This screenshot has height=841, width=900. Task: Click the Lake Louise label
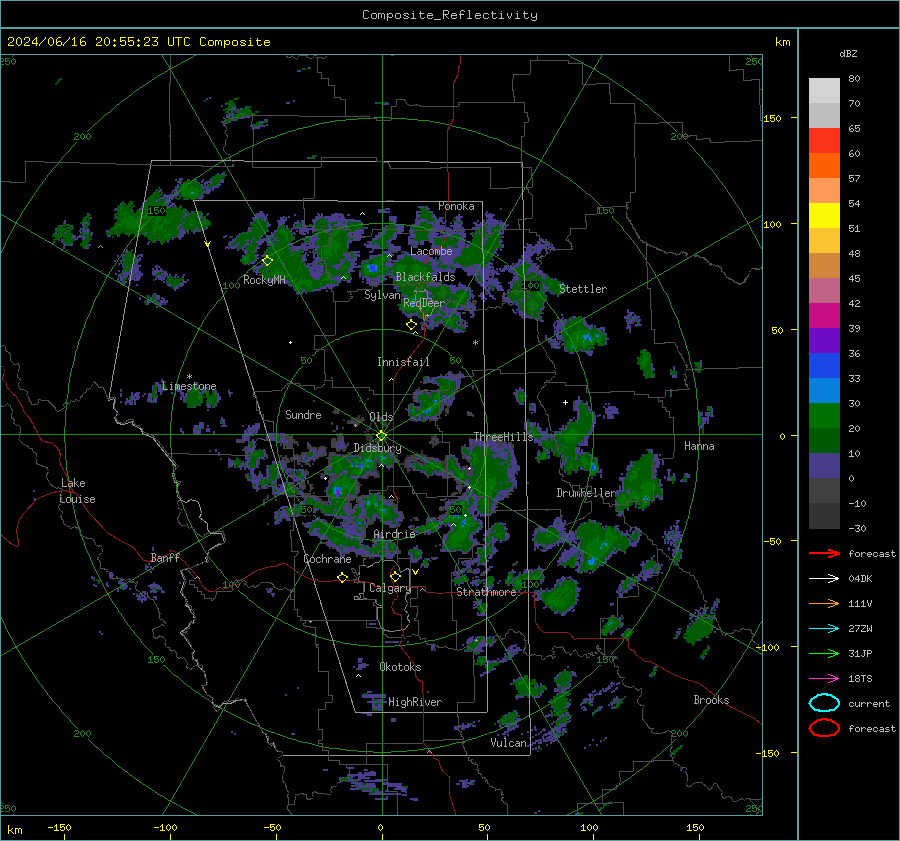(x=77, y=491)
